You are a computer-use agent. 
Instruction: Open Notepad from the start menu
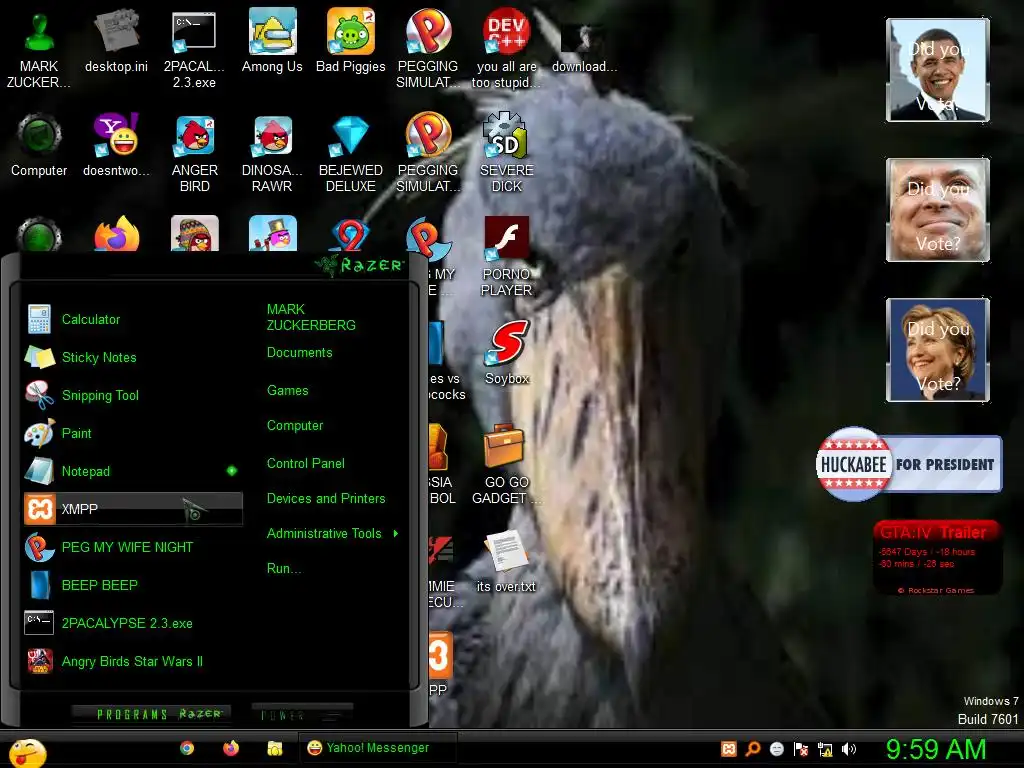click(133, 471)
